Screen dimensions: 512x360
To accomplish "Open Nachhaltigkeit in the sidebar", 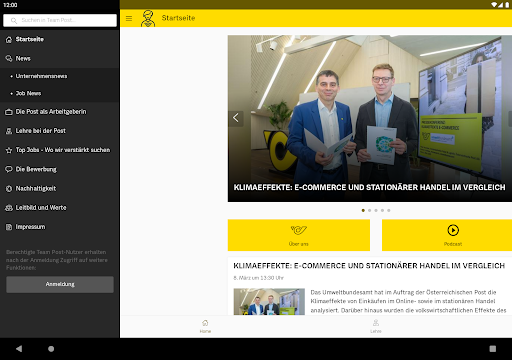I will [60, 189].
